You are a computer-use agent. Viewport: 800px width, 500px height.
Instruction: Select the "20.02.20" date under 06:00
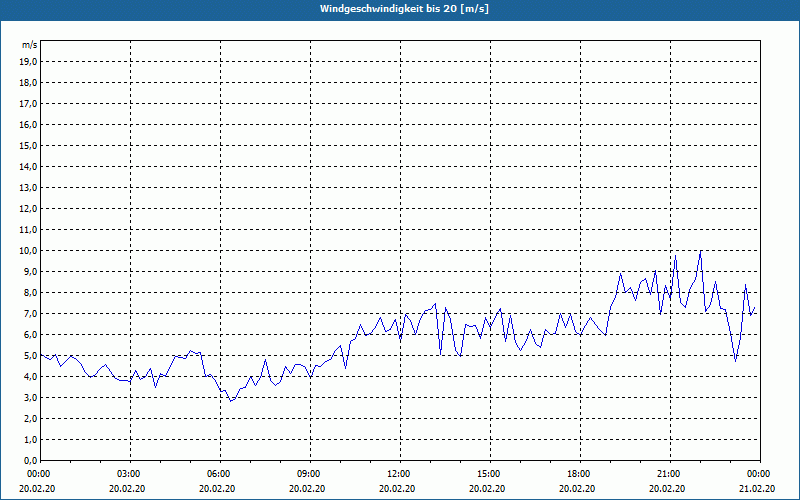pyautogui.click(x=217, y=488)
